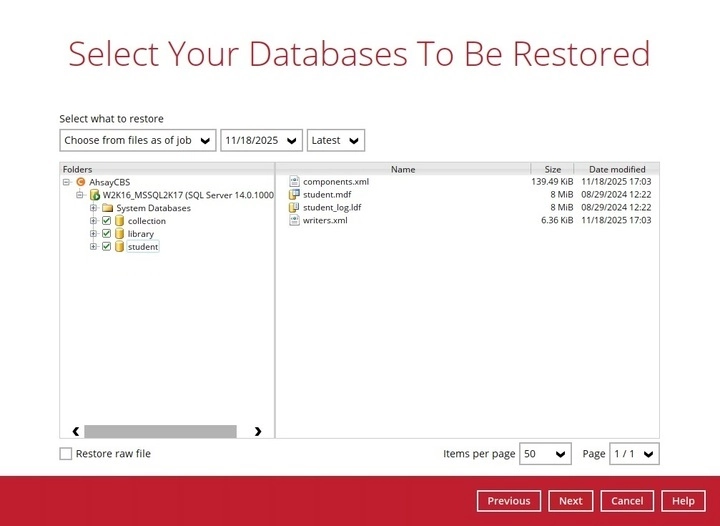Click the SQL Server instance icon
This screenshot has height=526, width=720.
pyautogui.click(x=95, y=195)
